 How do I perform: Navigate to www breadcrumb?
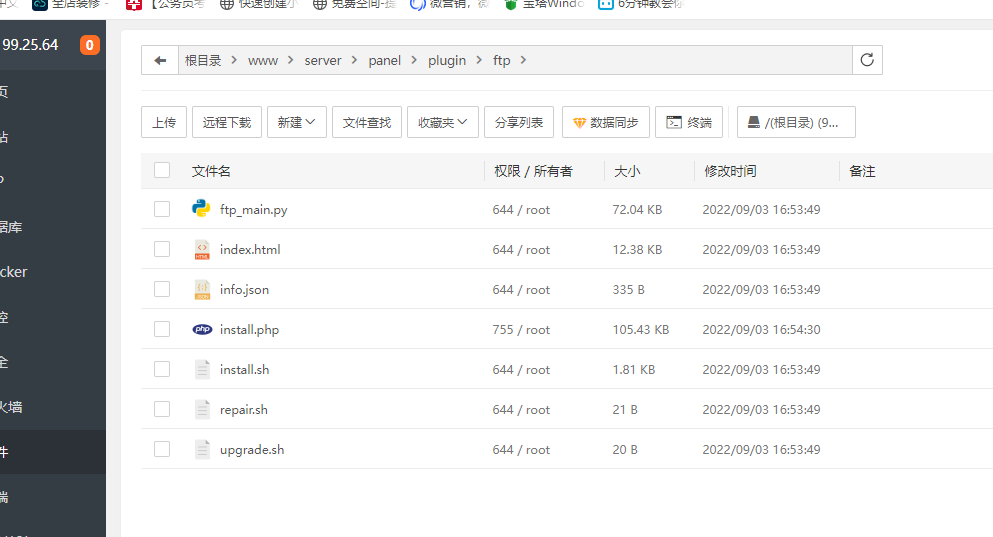(263, 60)
